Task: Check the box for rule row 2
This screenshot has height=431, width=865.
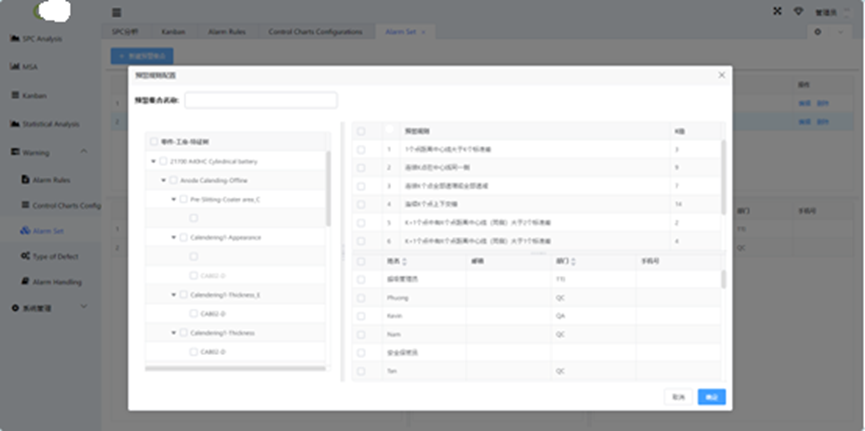Action: point(361,168)
